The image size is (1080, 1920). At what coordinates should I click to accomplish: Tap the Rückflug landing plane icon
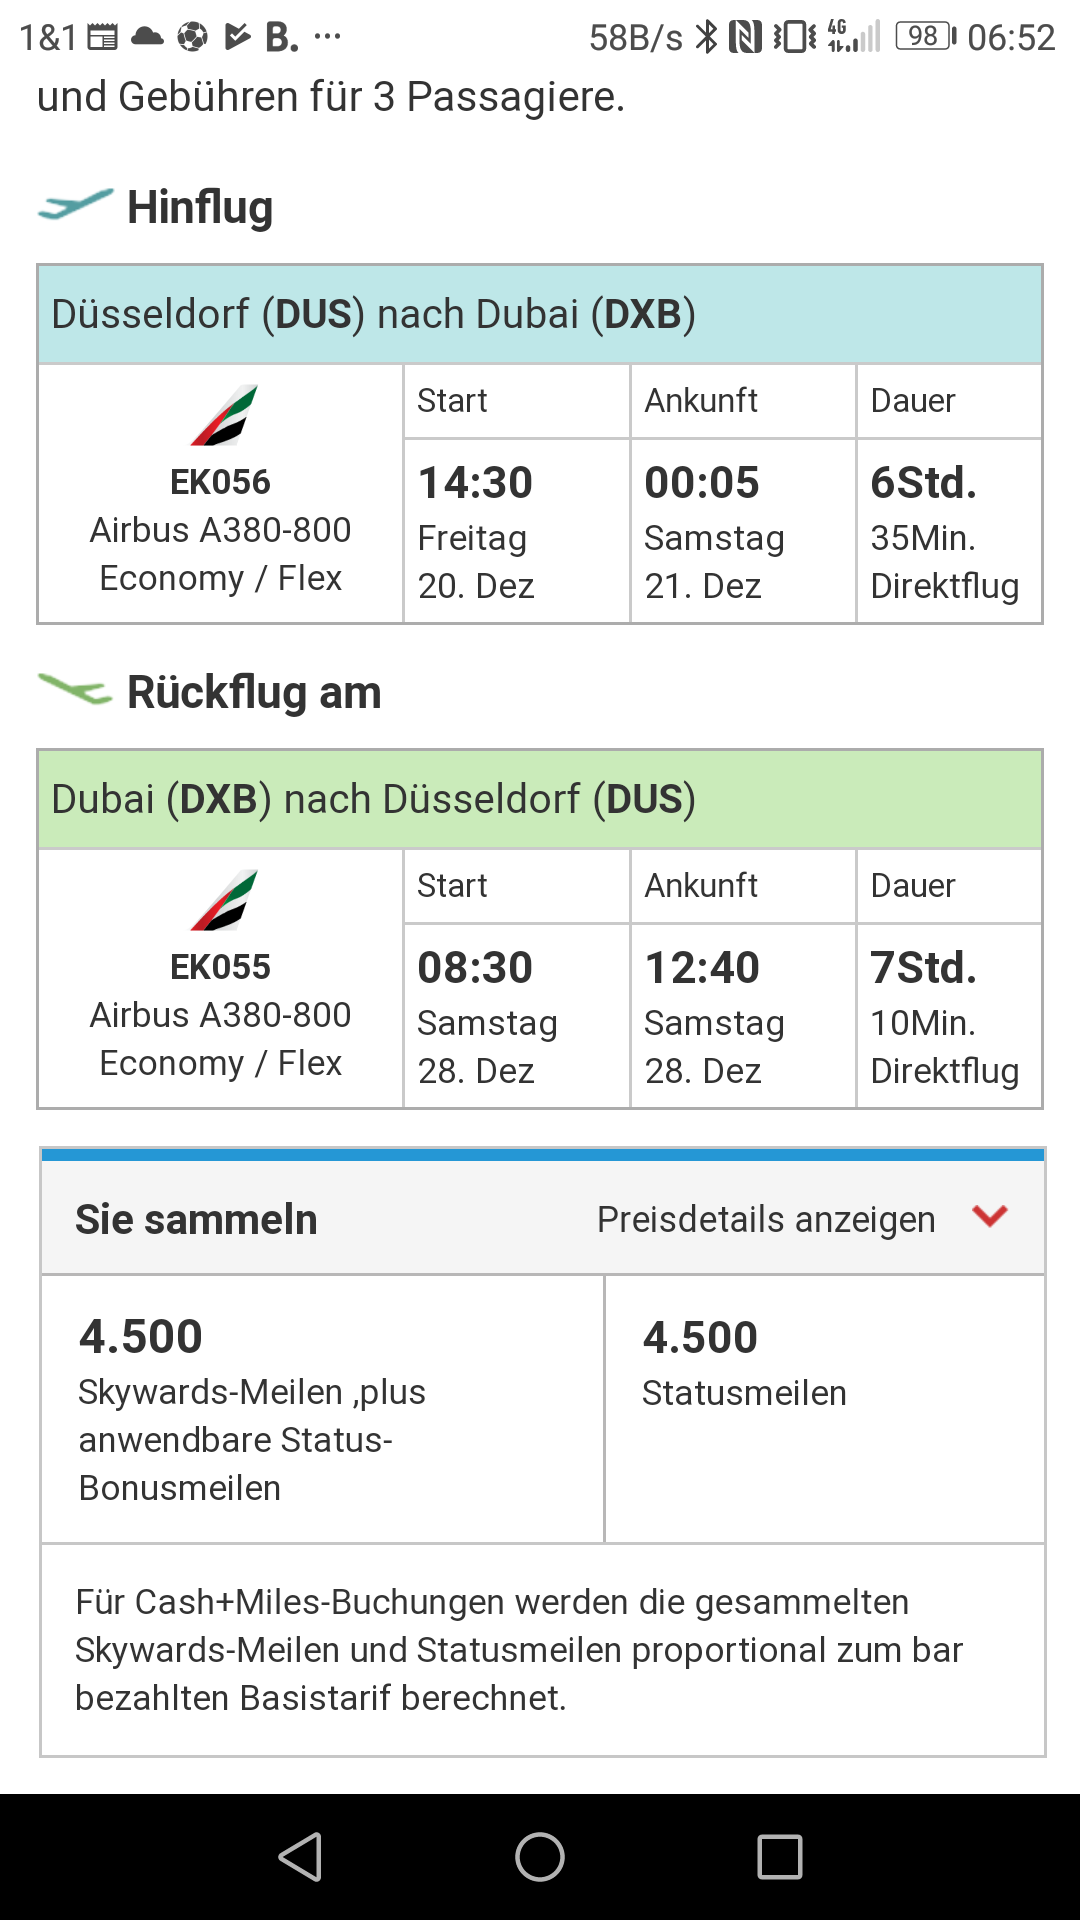[x=75, y=690]
